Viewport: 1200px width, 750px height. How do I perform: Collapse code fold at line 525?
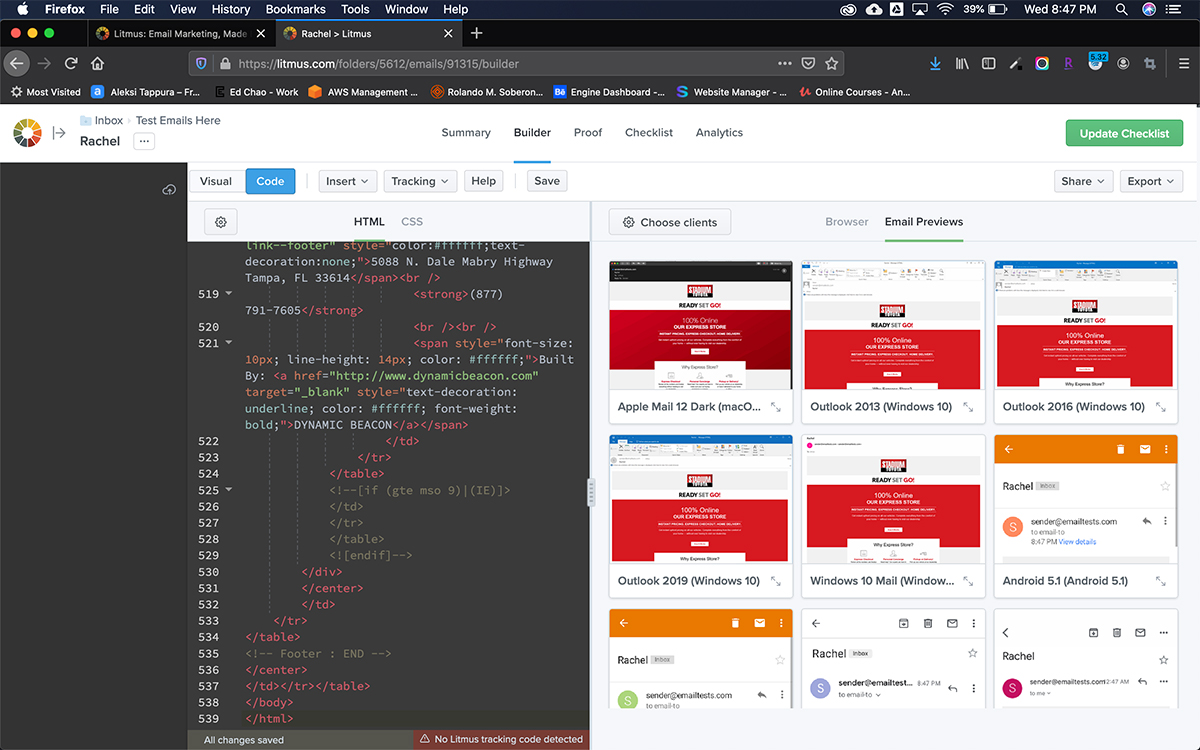[229, 490]
